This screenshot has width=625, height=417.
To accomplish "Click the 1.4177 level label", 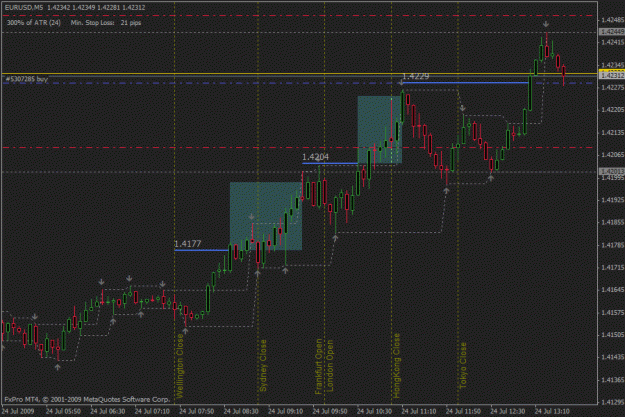I will [x=188, y=244].
